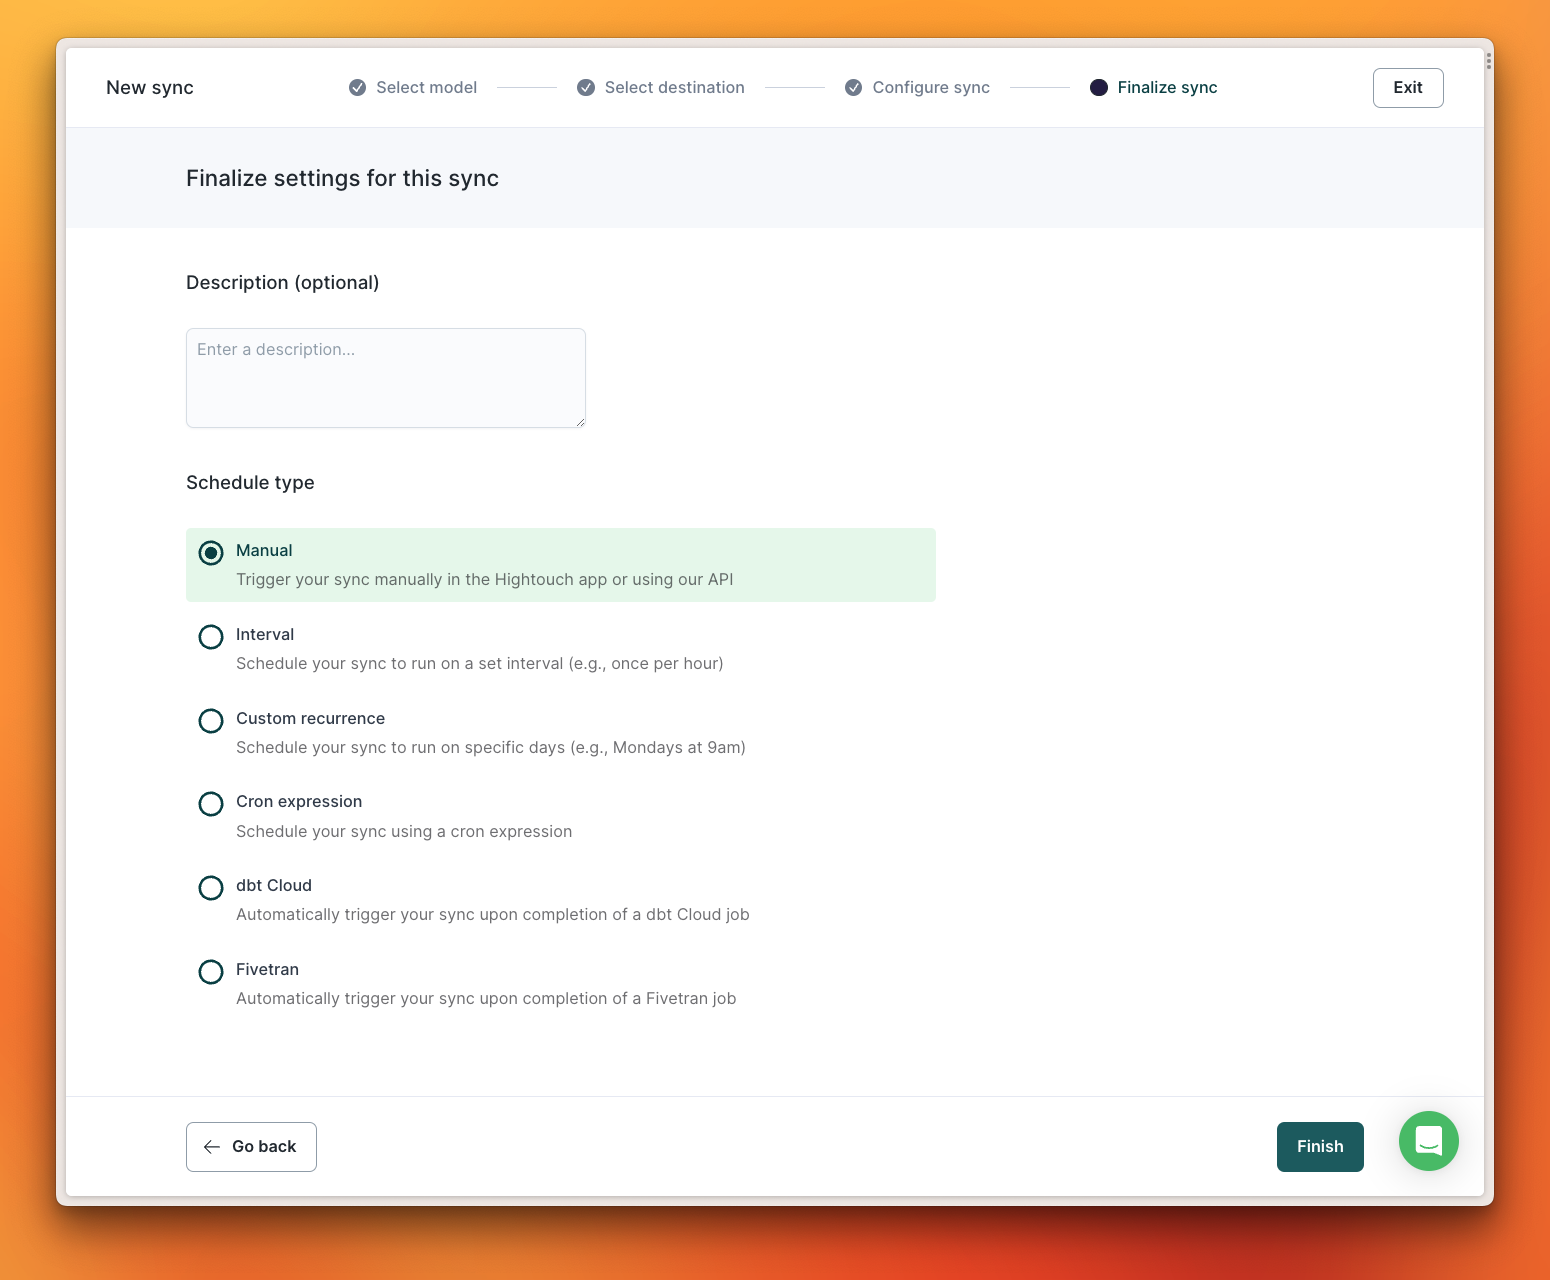Screen dimensions: 1550x1280
Task: Click the description entry field
Action: coord(385,377)
